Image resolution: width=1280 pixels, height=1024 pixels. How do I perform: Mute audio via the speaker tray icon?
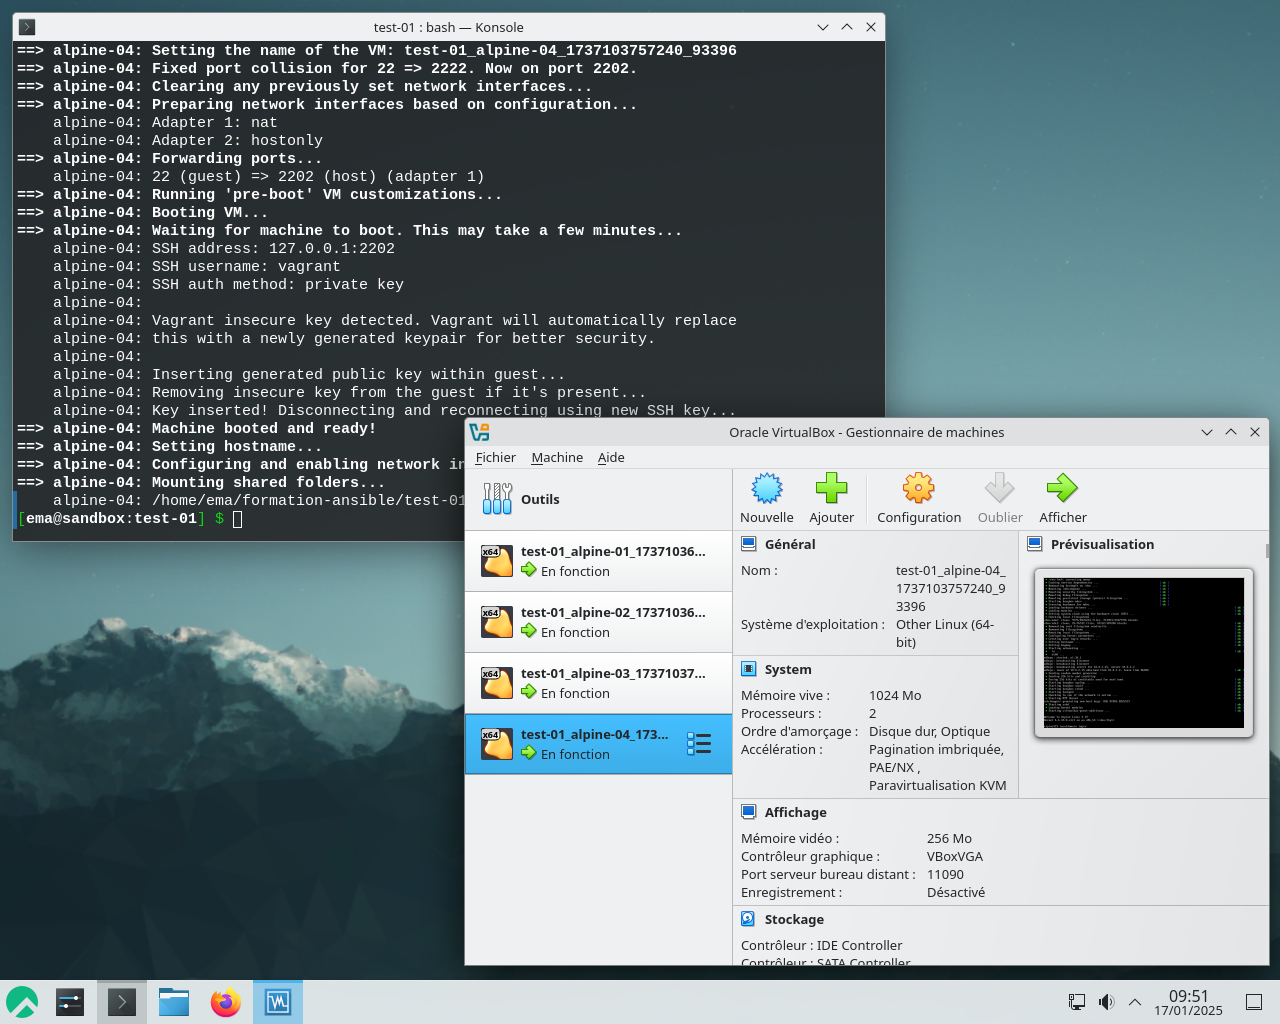coord(1106,1001)
